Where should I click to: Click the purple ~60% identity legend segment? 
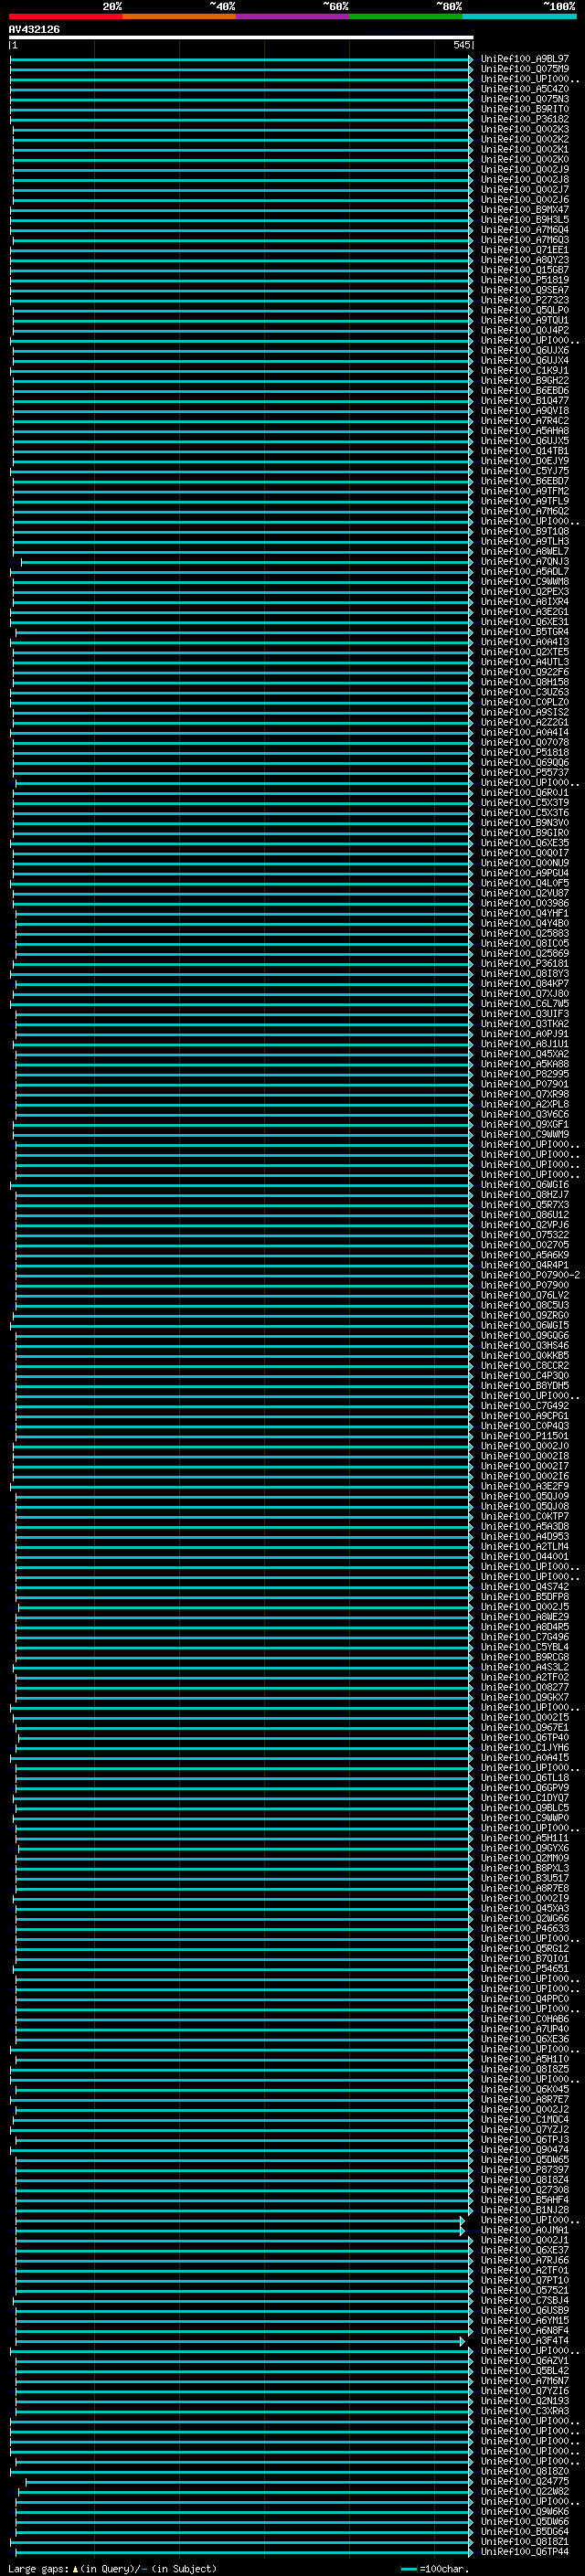292,17
